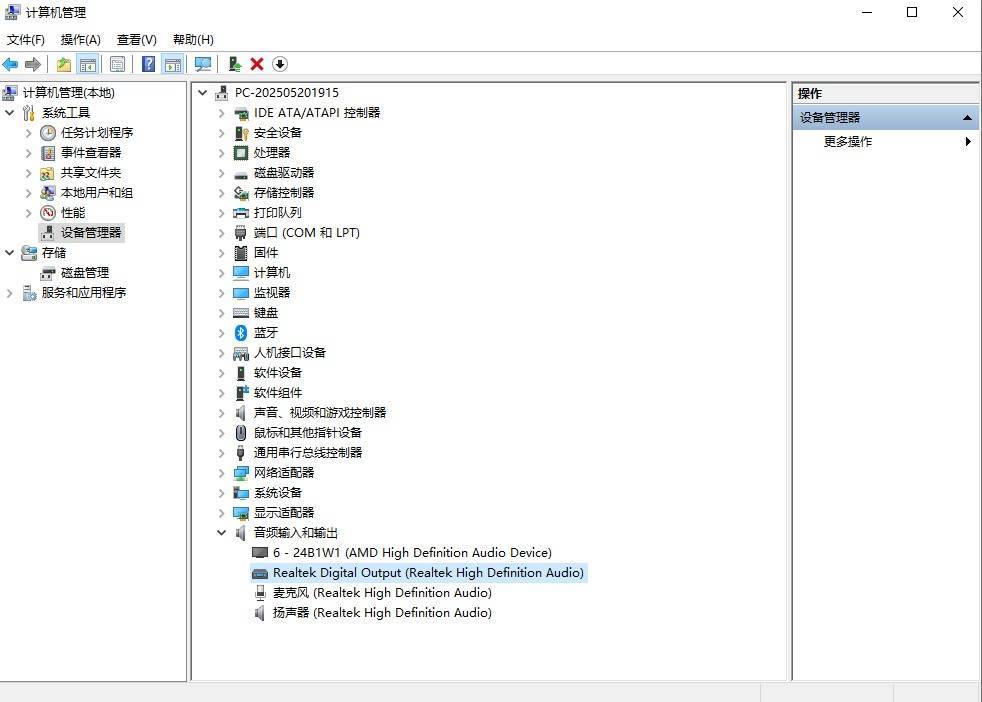Select 设备管理器 in the left tree

tap(91, 233)
